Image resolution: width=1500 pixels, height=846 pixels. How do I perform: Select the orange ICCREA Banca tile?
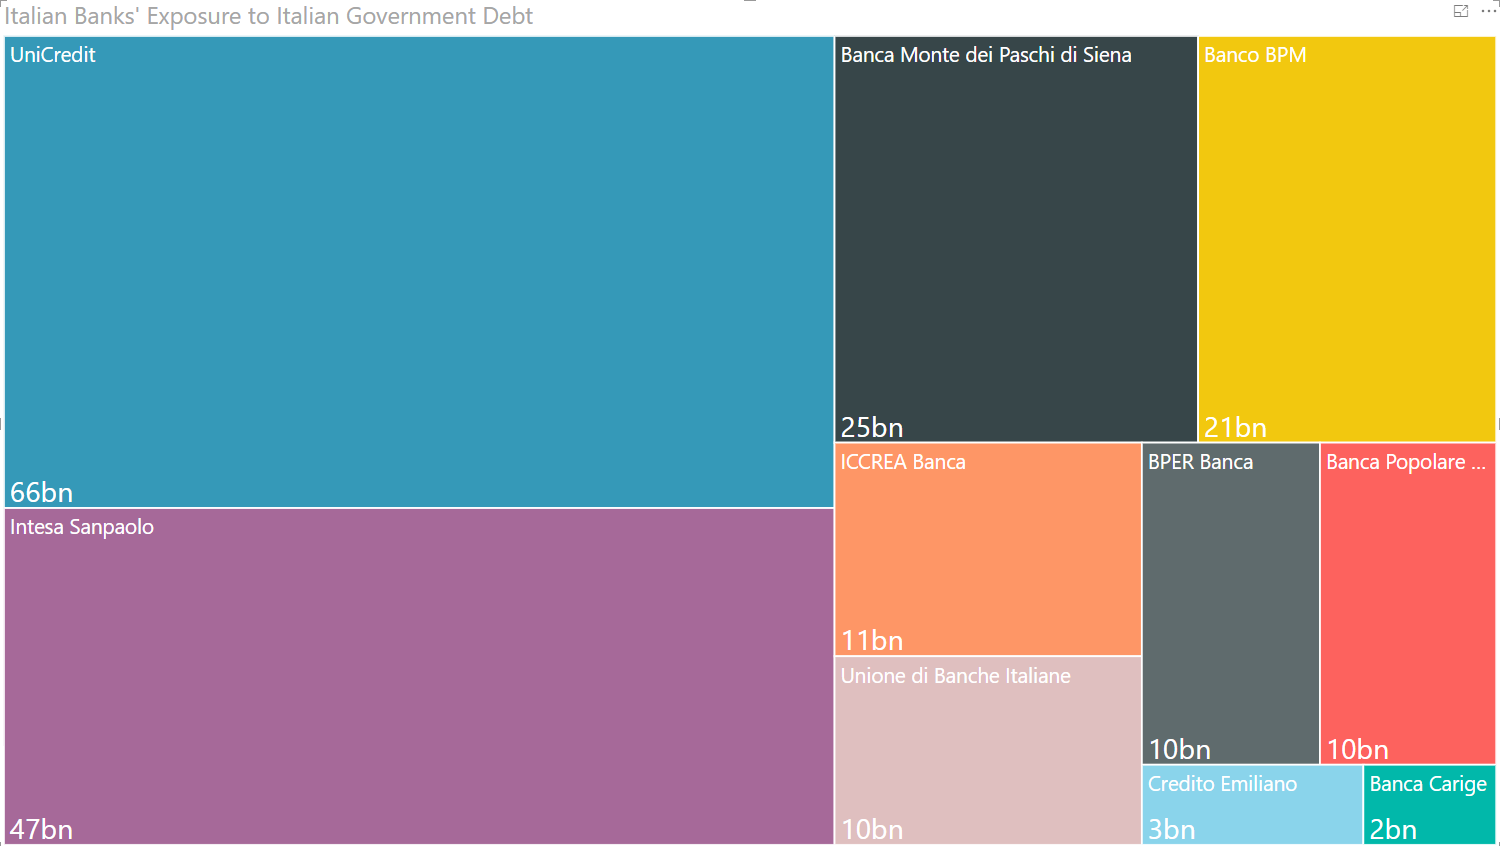[x=988, y=549]
